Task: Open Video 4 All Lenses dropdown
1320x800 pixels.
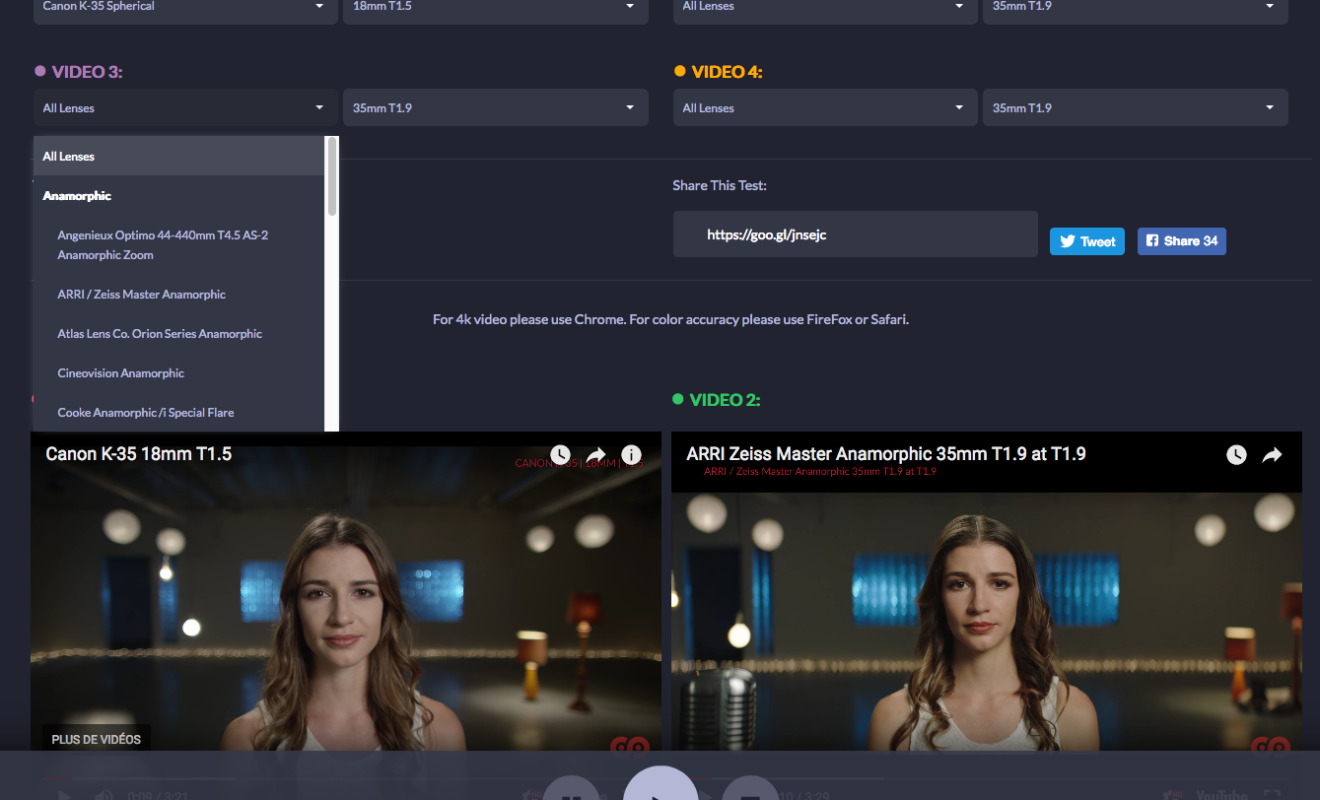Action: (825, 108)
